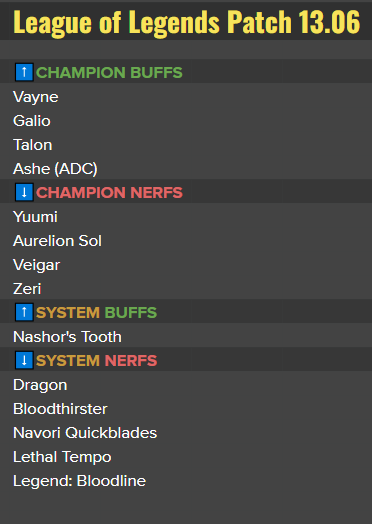Click the down-arrow icon beside System Nerfs
The height and width of the screenshot is (524, 372).
[24, 360]
